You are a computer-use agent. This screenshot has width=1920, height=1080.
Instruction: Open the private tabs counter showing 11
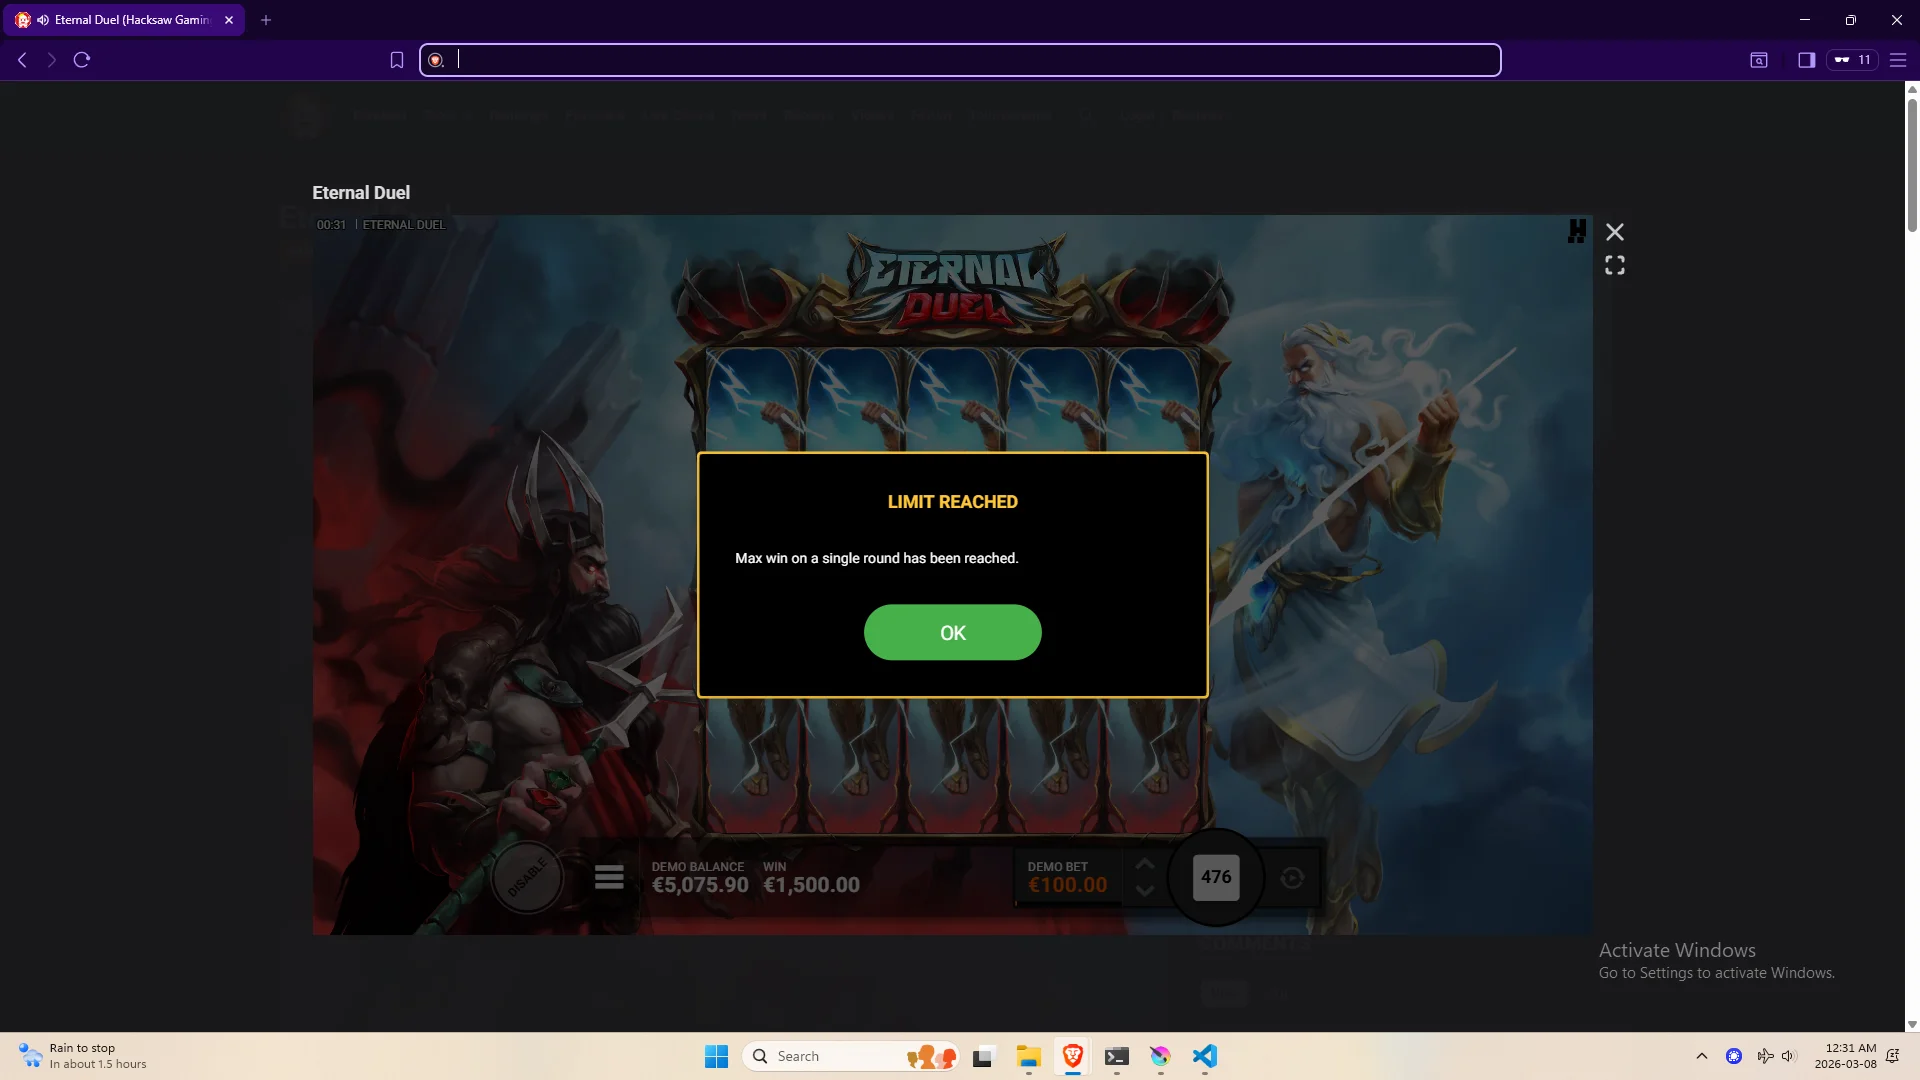click(x=1852, y=60)
